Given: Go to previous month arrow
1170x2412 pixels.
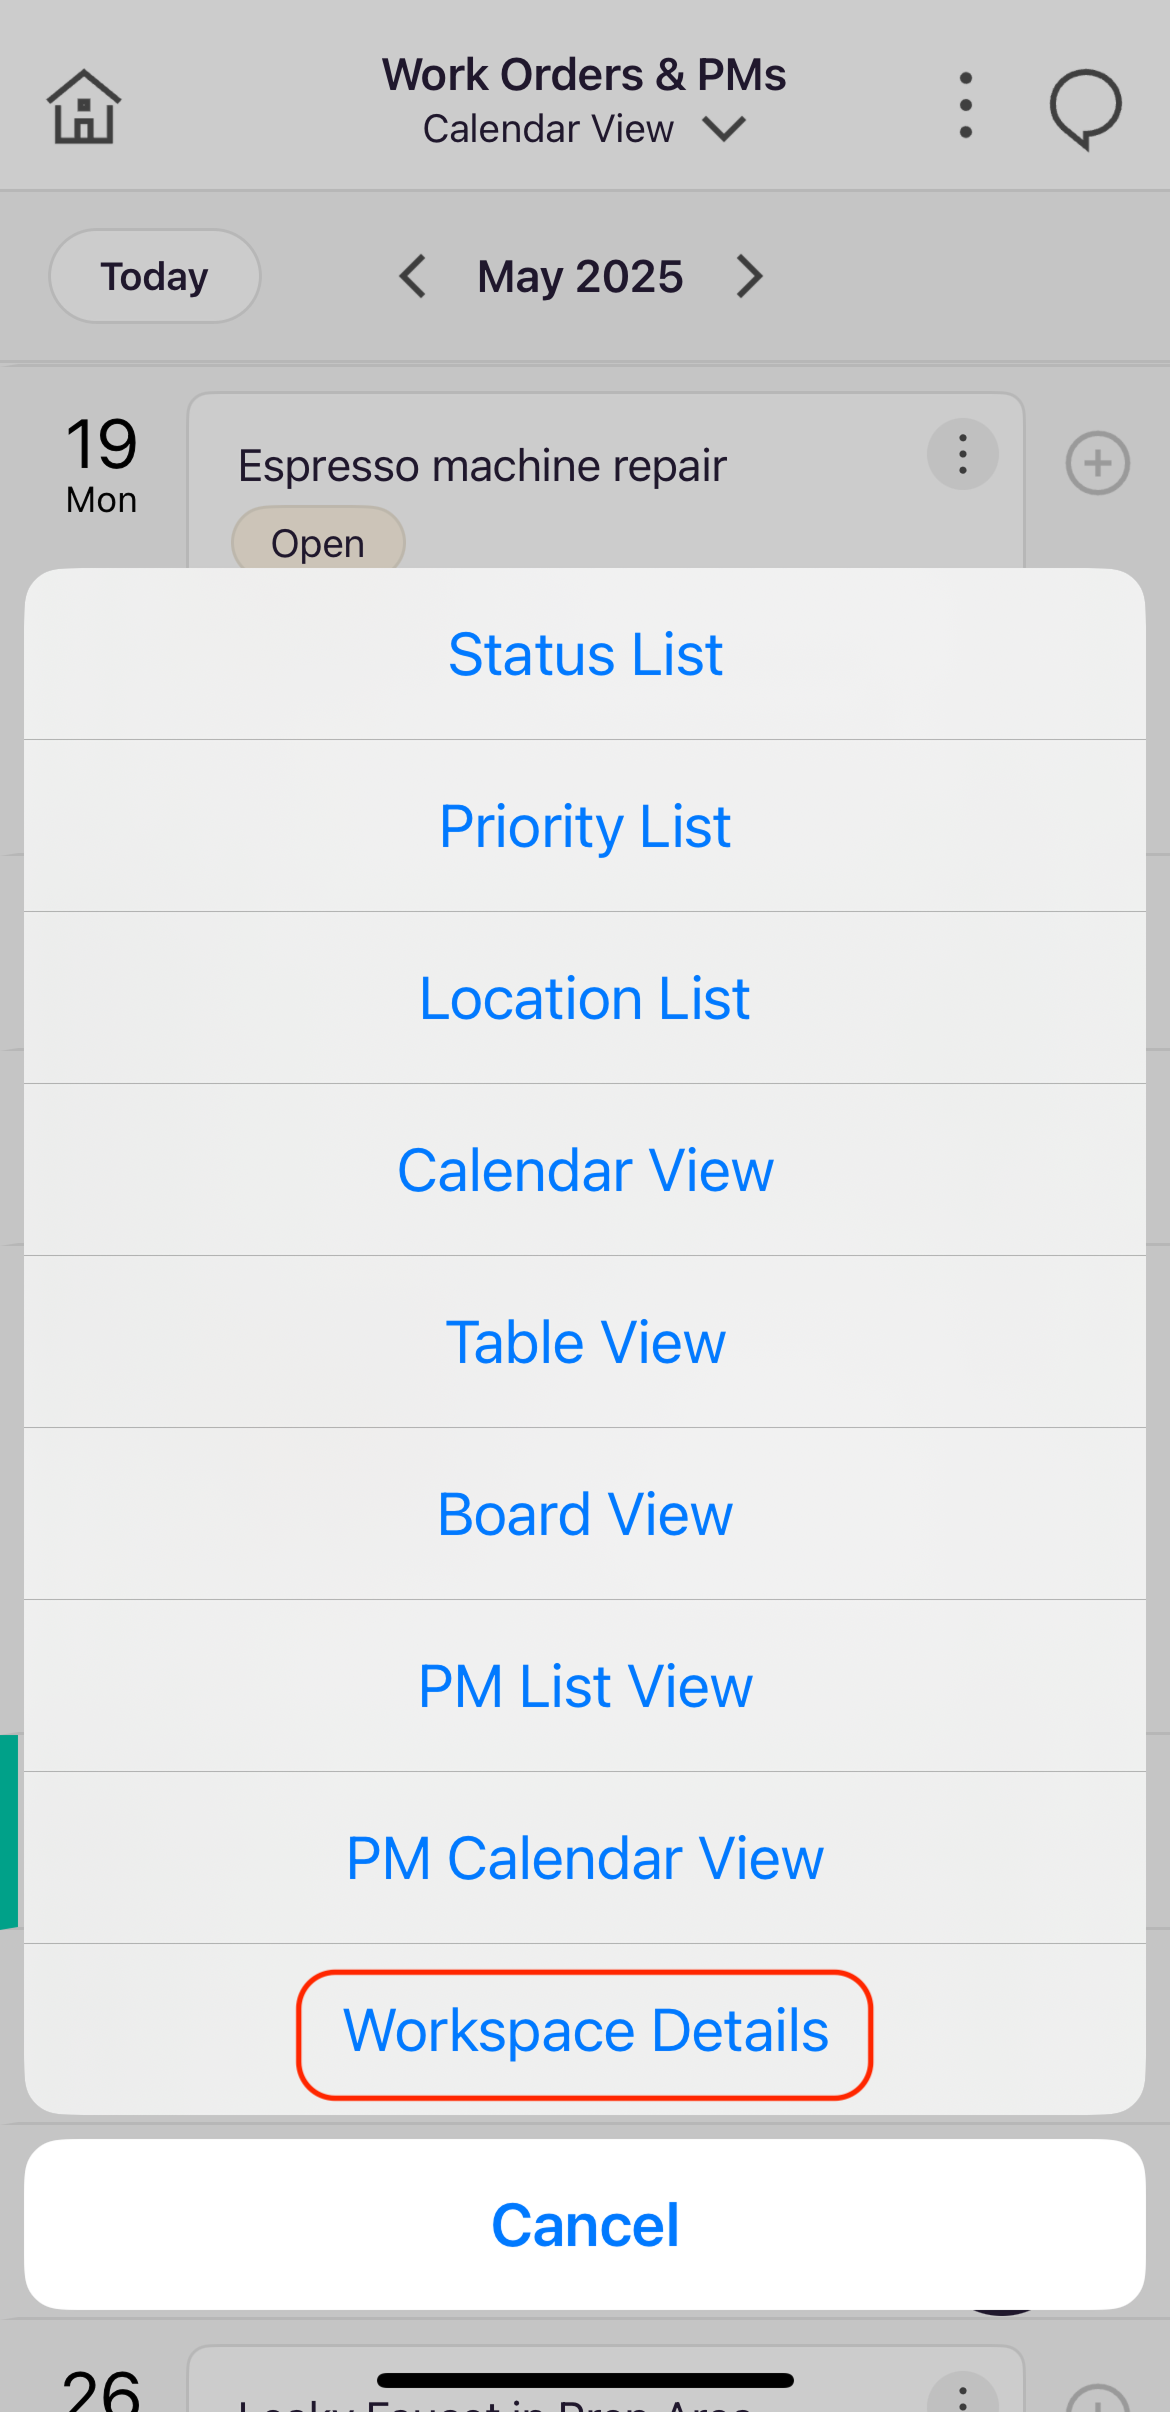Looking at the screenshot, I should [x=413, y=276].
